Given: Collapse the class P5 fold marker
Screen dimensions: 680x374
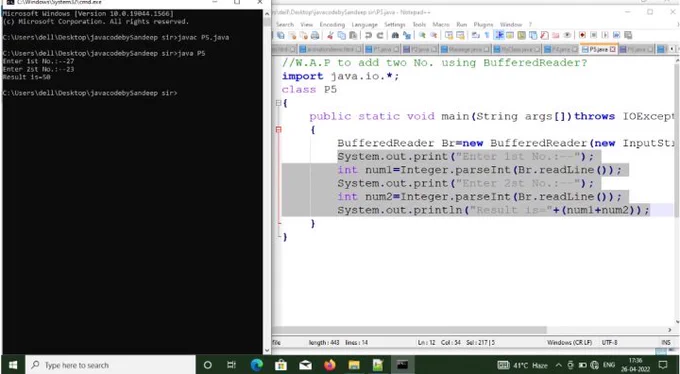Looking at the screenshot, I should 278,103.
